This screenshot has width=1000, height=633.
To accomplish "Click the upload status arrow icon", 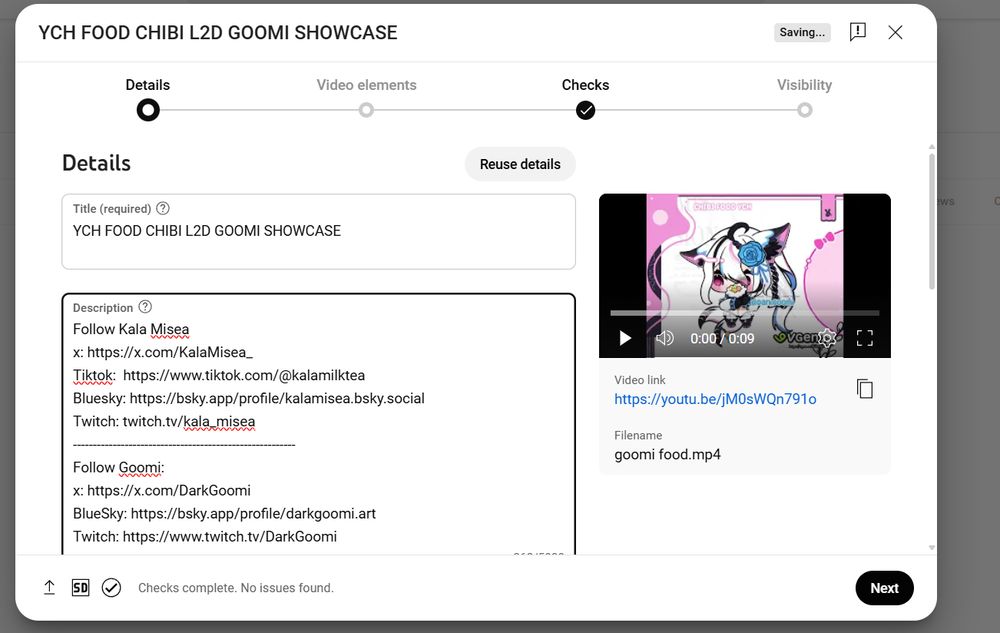I will (x=49, y=588).
